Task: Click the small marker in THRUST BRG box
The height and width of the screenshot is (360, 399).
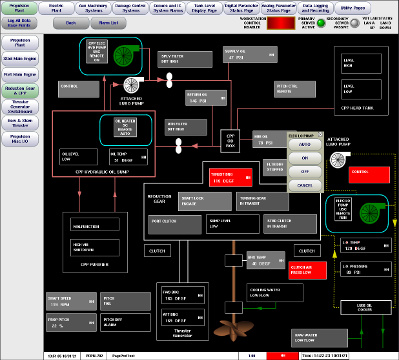Action: click(x=248, y=178)
